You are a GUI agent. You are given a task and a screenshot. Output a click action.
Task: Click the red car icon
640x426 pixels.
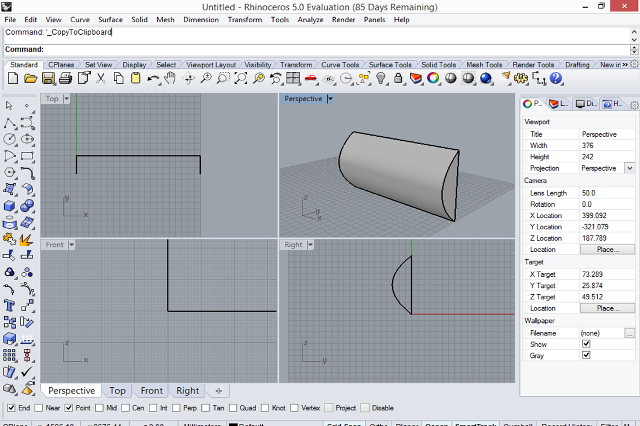coord(311,78)
